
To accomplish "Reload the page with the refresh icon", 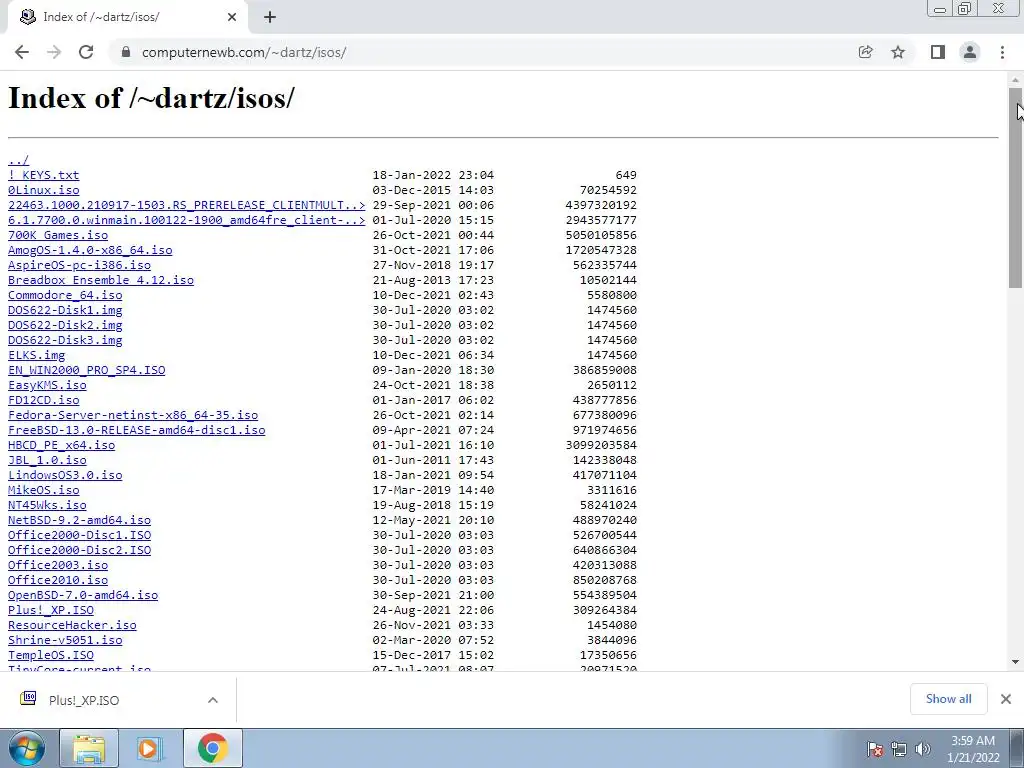I will point(86,52).
